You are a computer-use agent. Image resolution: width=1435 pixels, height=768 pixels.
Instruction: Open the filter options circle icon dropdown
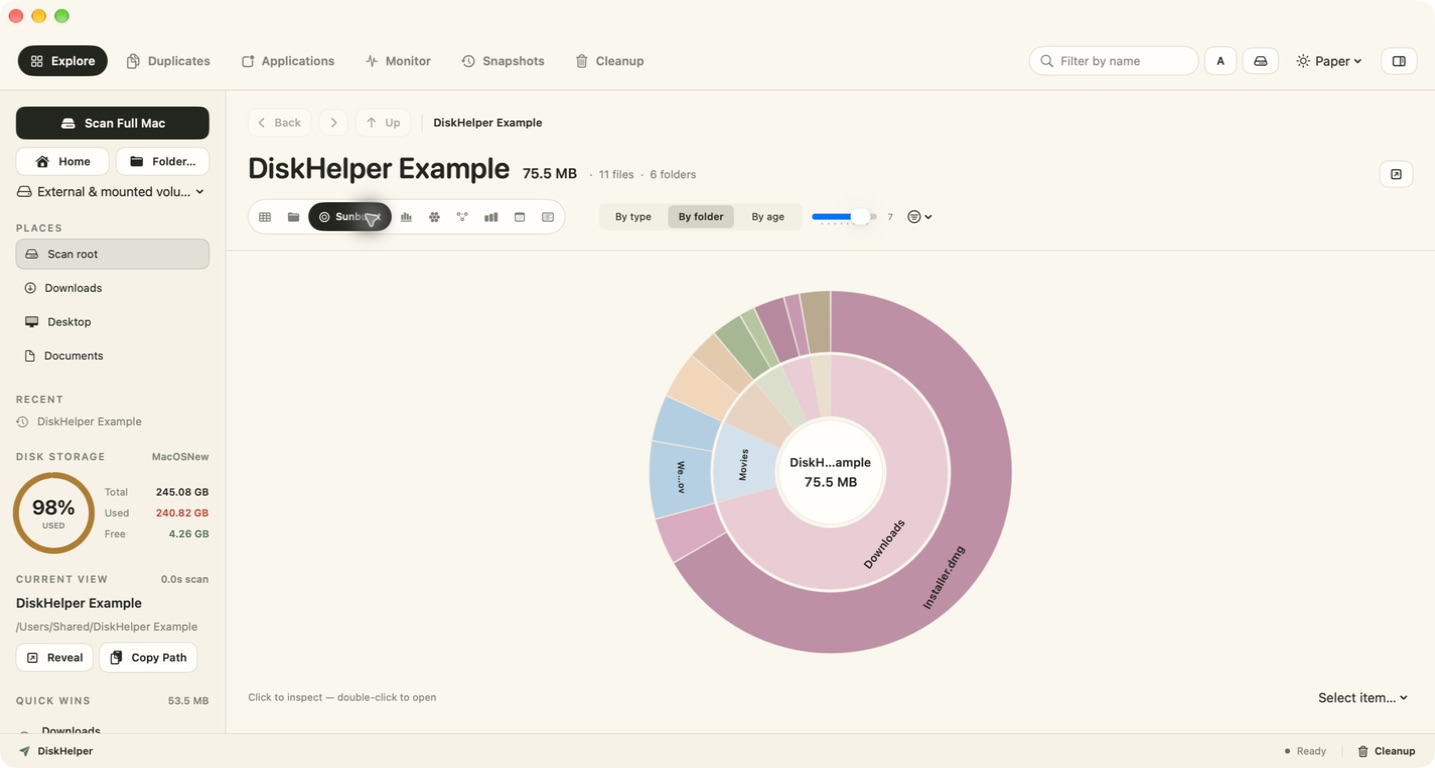pyautogui.click(x=919, y=217)
